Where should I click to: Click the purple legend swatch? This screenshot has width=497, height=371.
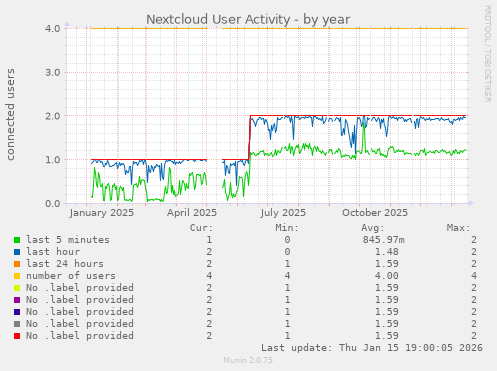[17, 300]
